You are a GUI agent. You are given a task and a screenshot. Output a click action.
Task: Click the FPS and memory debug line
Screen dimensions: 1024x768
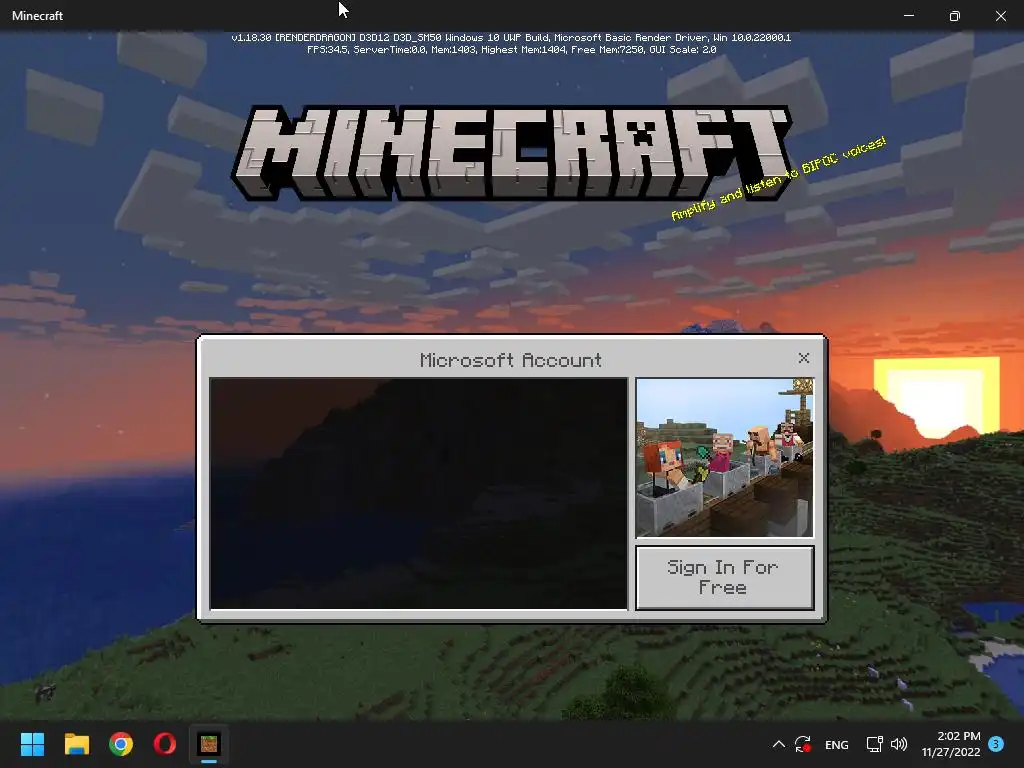tap(511, 50)
